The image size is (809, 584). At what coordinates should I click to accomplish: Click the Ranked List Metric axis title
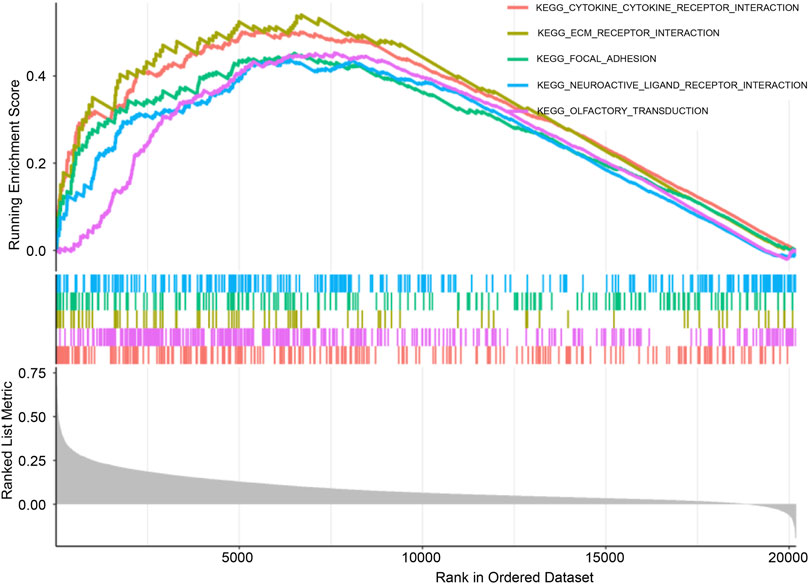pos(7,440)
